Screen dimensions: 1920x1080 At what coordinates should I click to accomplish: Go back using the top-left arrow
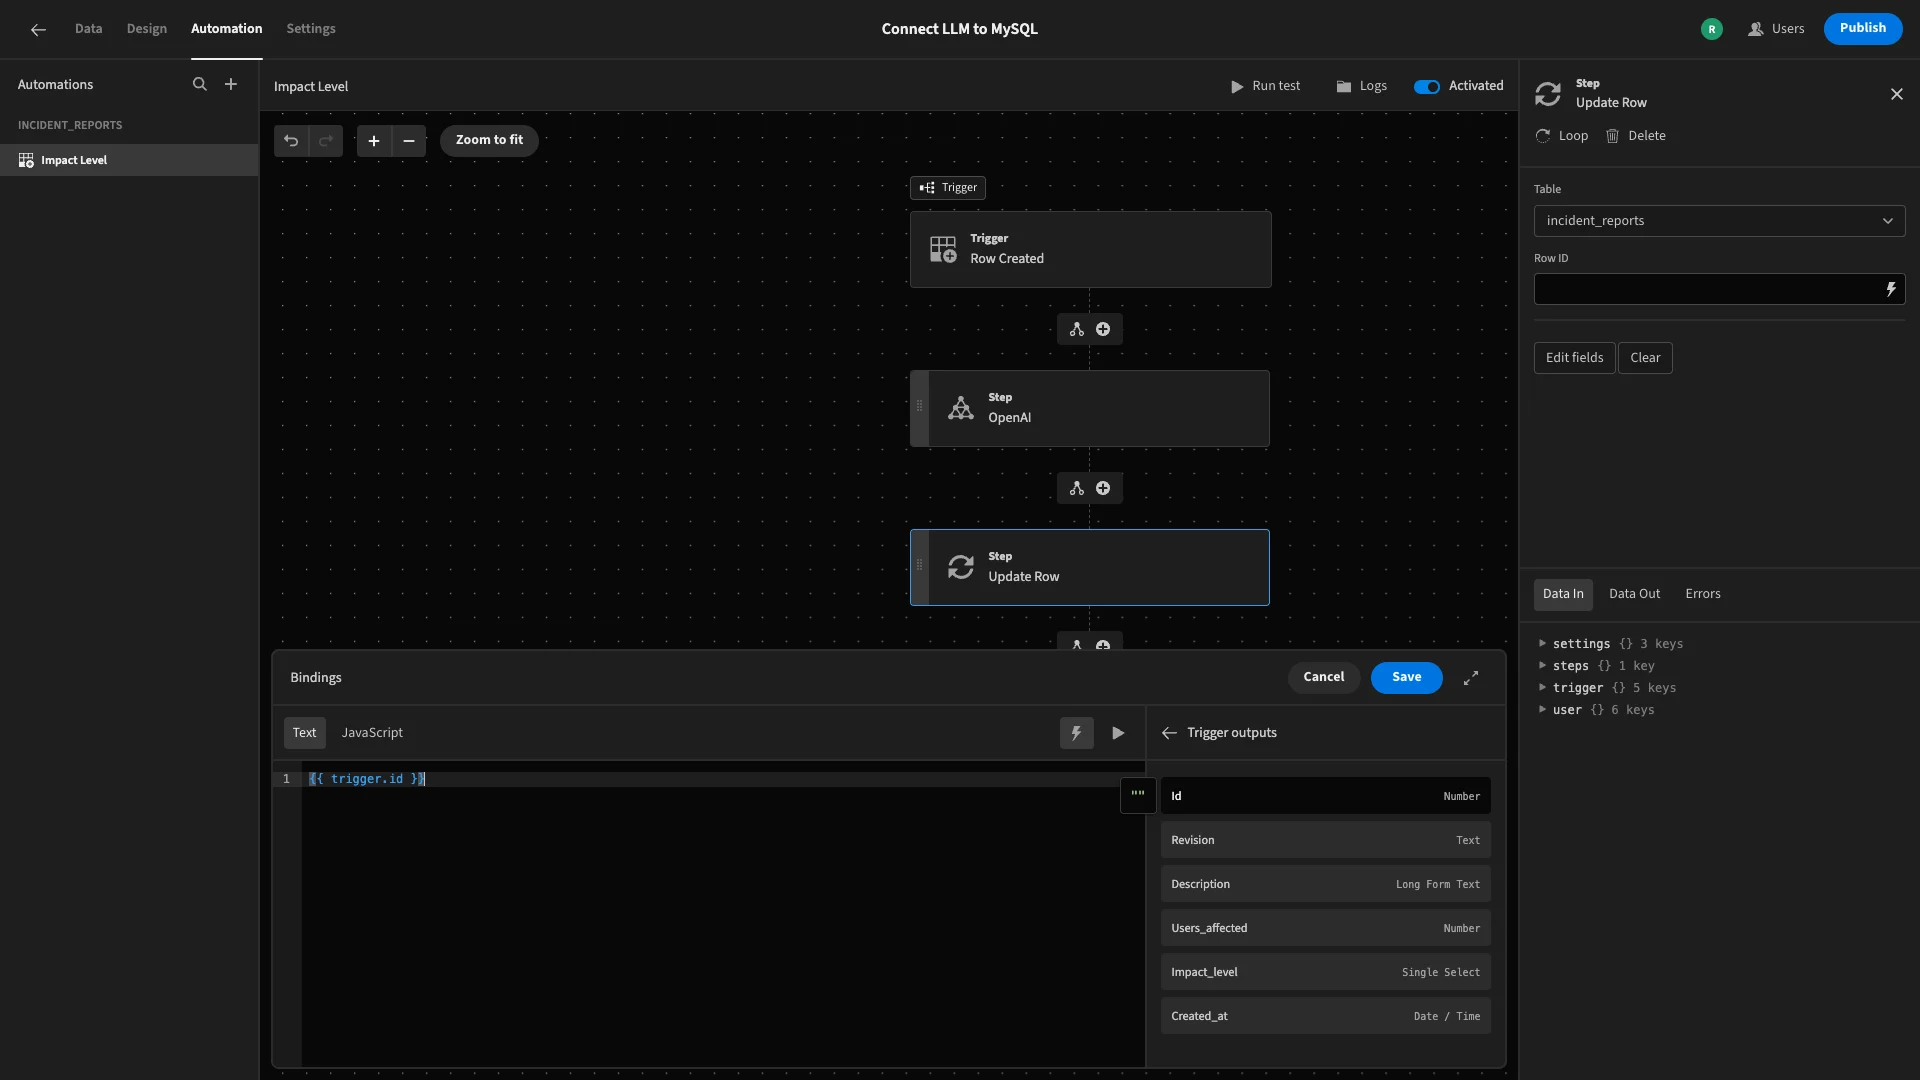click(x=38, y=29)
